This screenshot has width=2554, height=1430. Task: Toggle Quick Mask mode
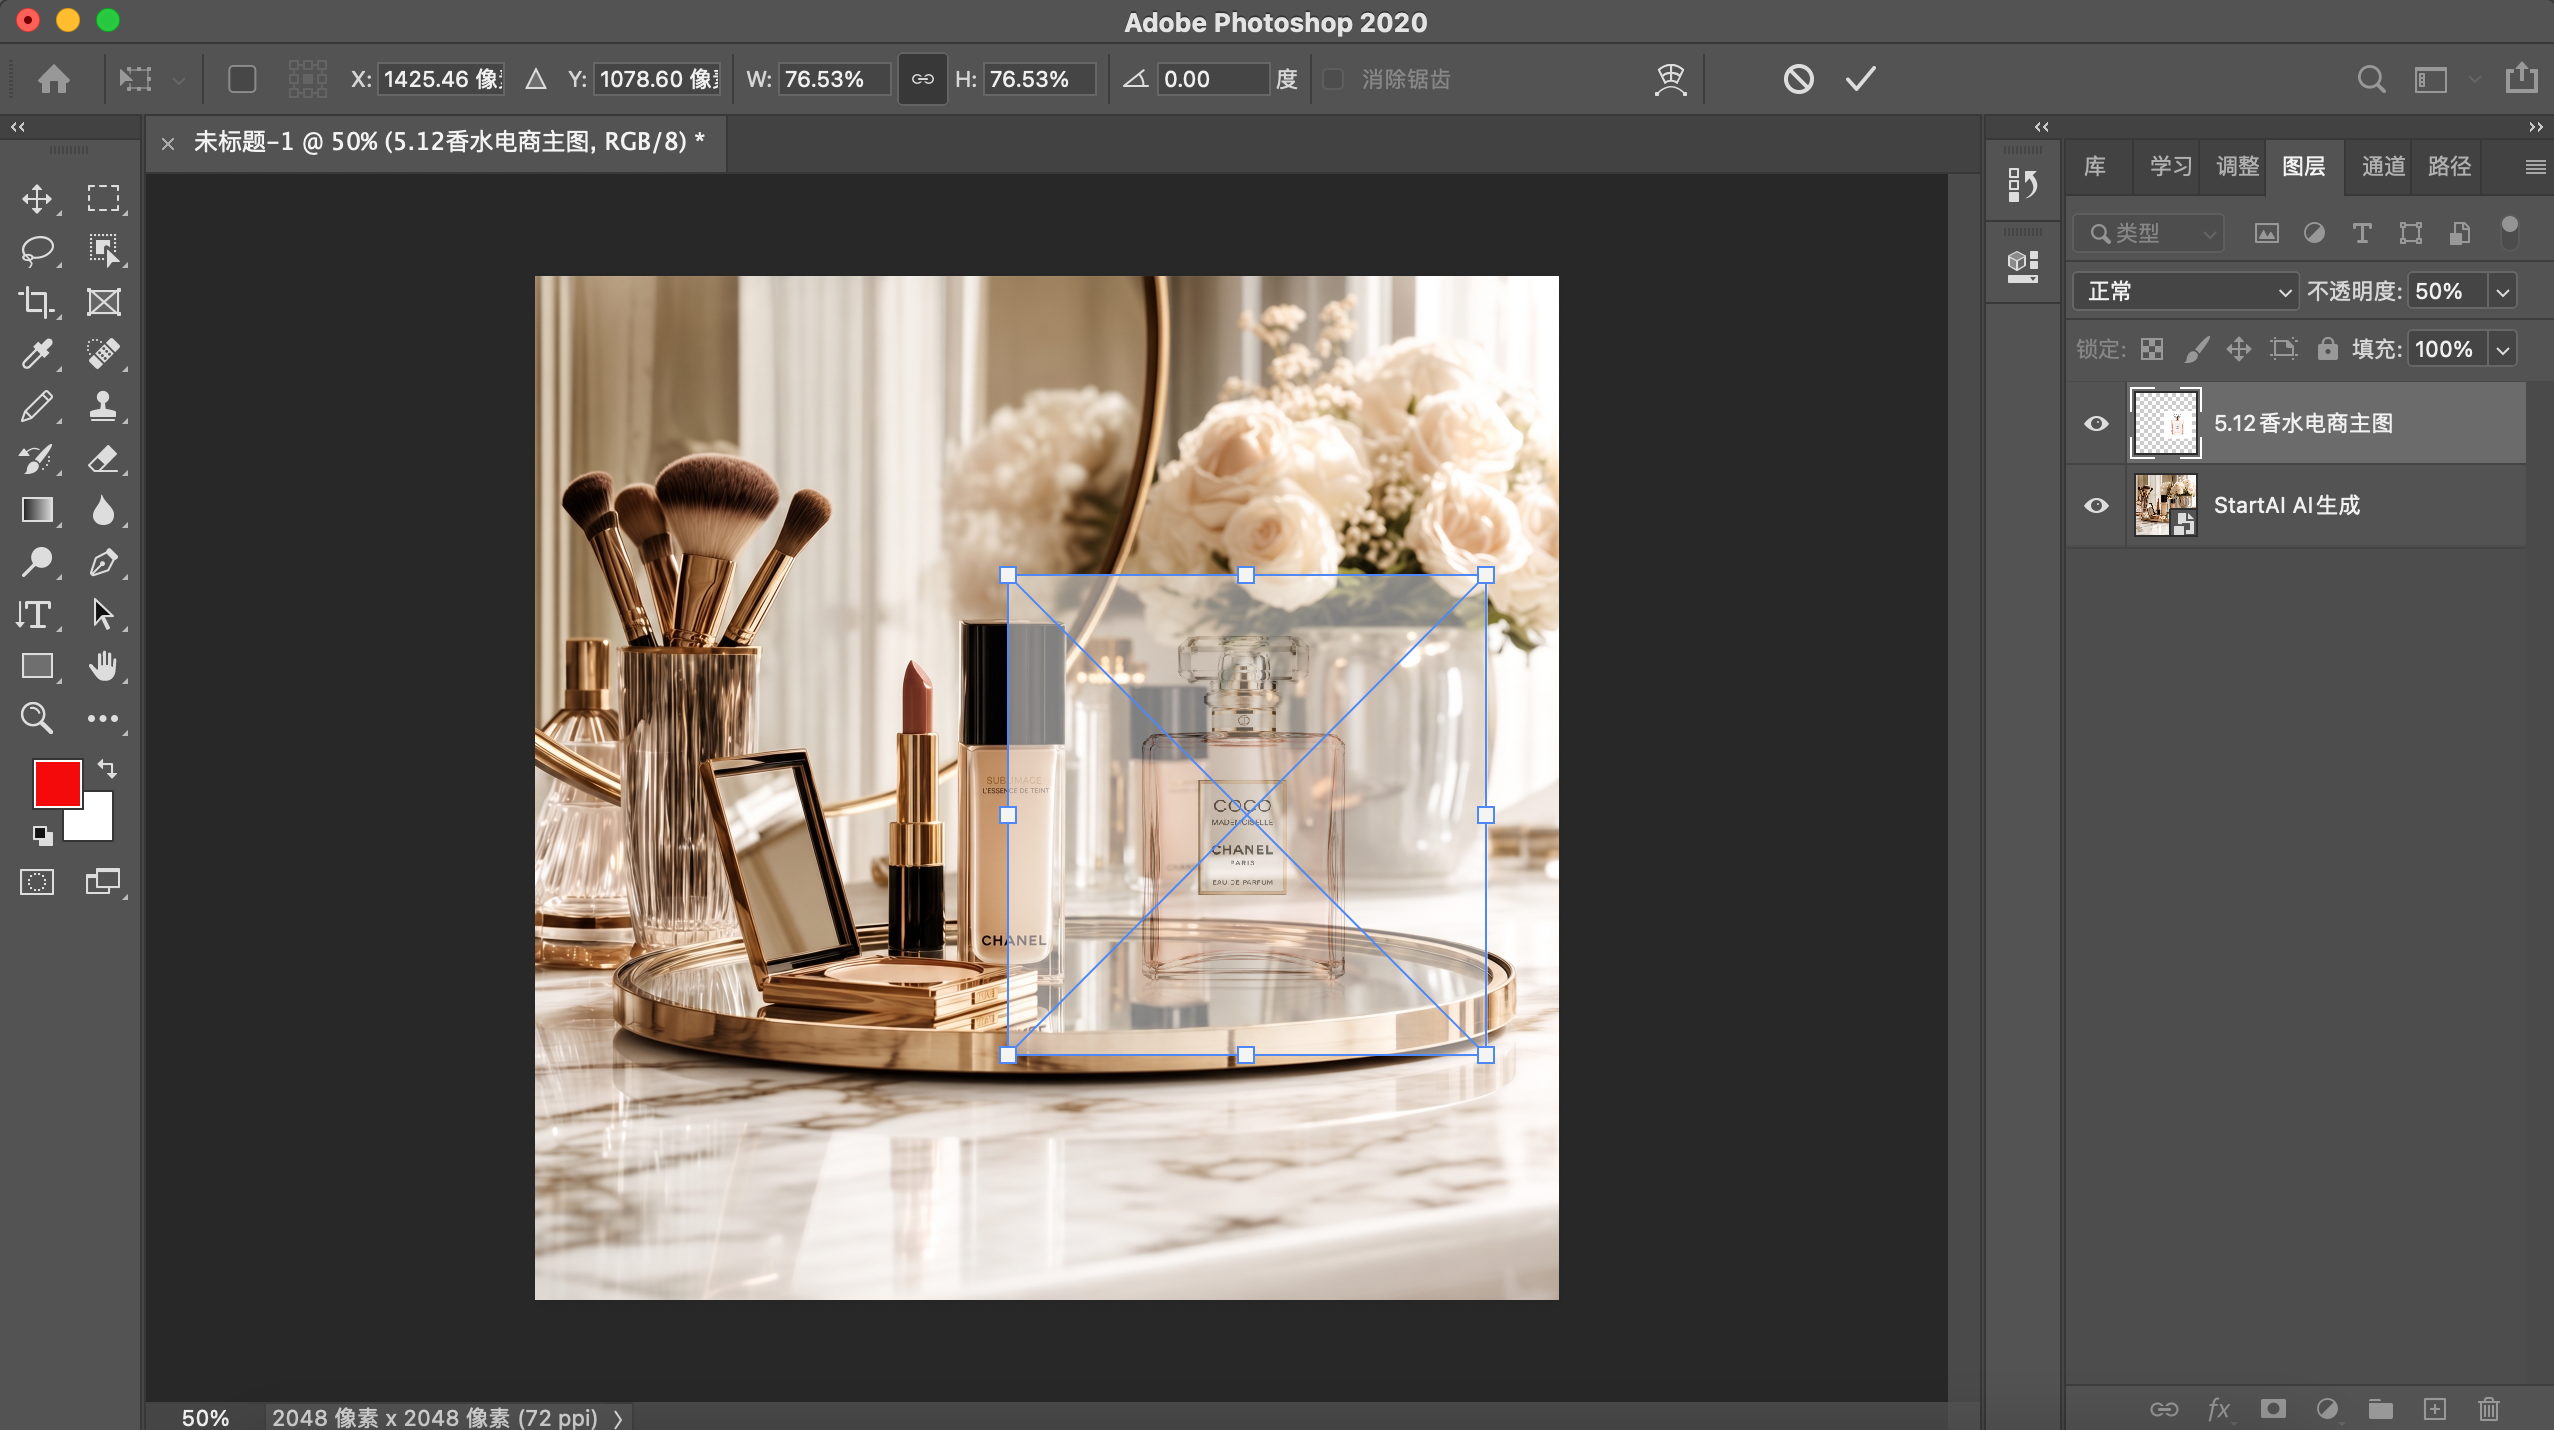click(x=37, y=882)
